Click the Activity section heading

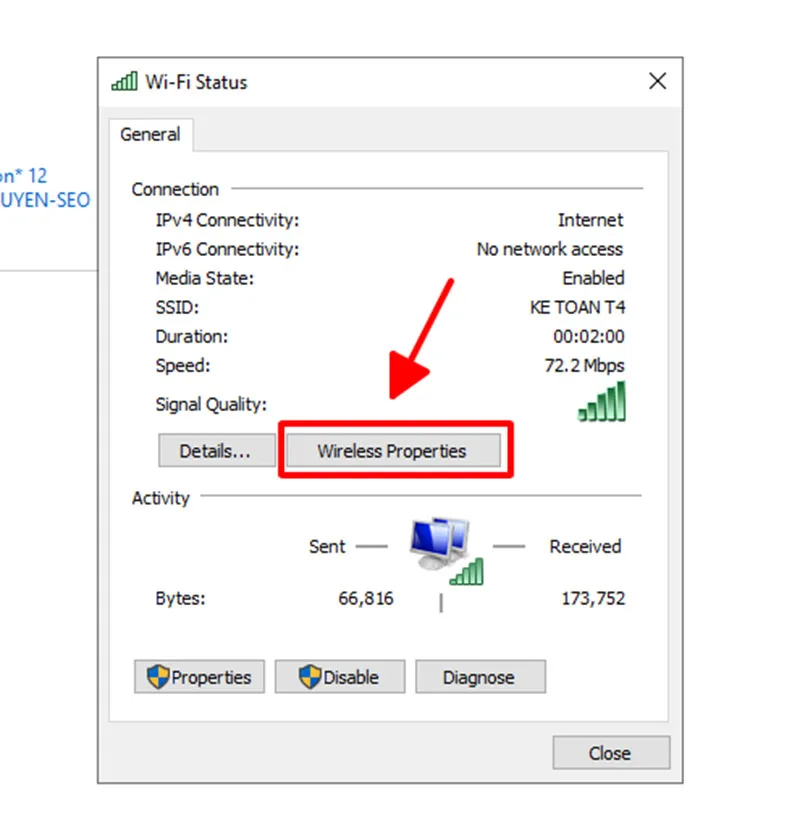[161, 498]
